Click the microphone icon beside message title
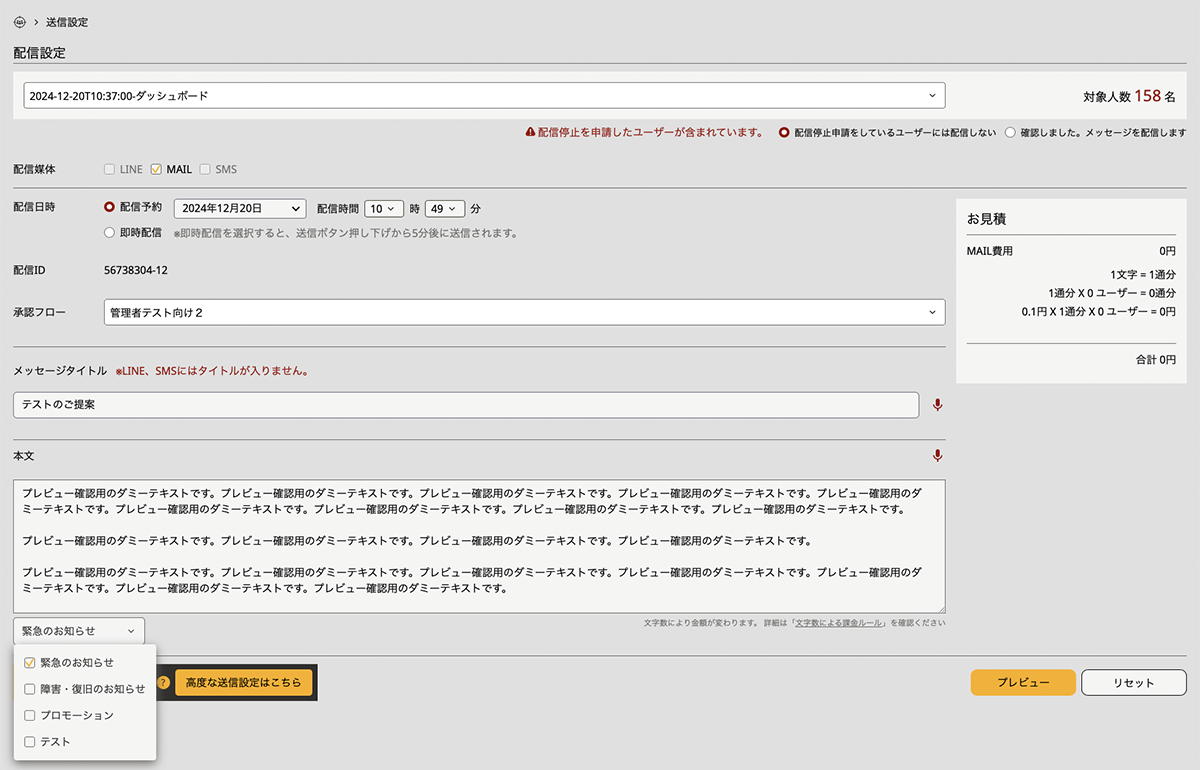This screenshot has height=770, width=1200. coord(937,405)
